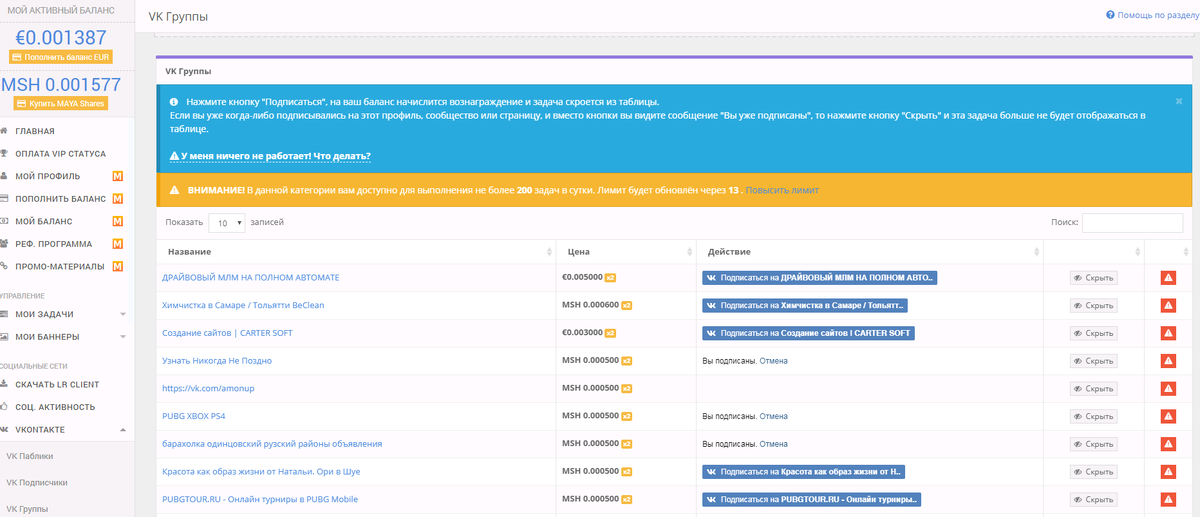Image resolution: width=1200 pixels, height=517 pixels.
Task: Expand the МОИ ЗАДАЧИ sidebar section
Action: [67, 314]
